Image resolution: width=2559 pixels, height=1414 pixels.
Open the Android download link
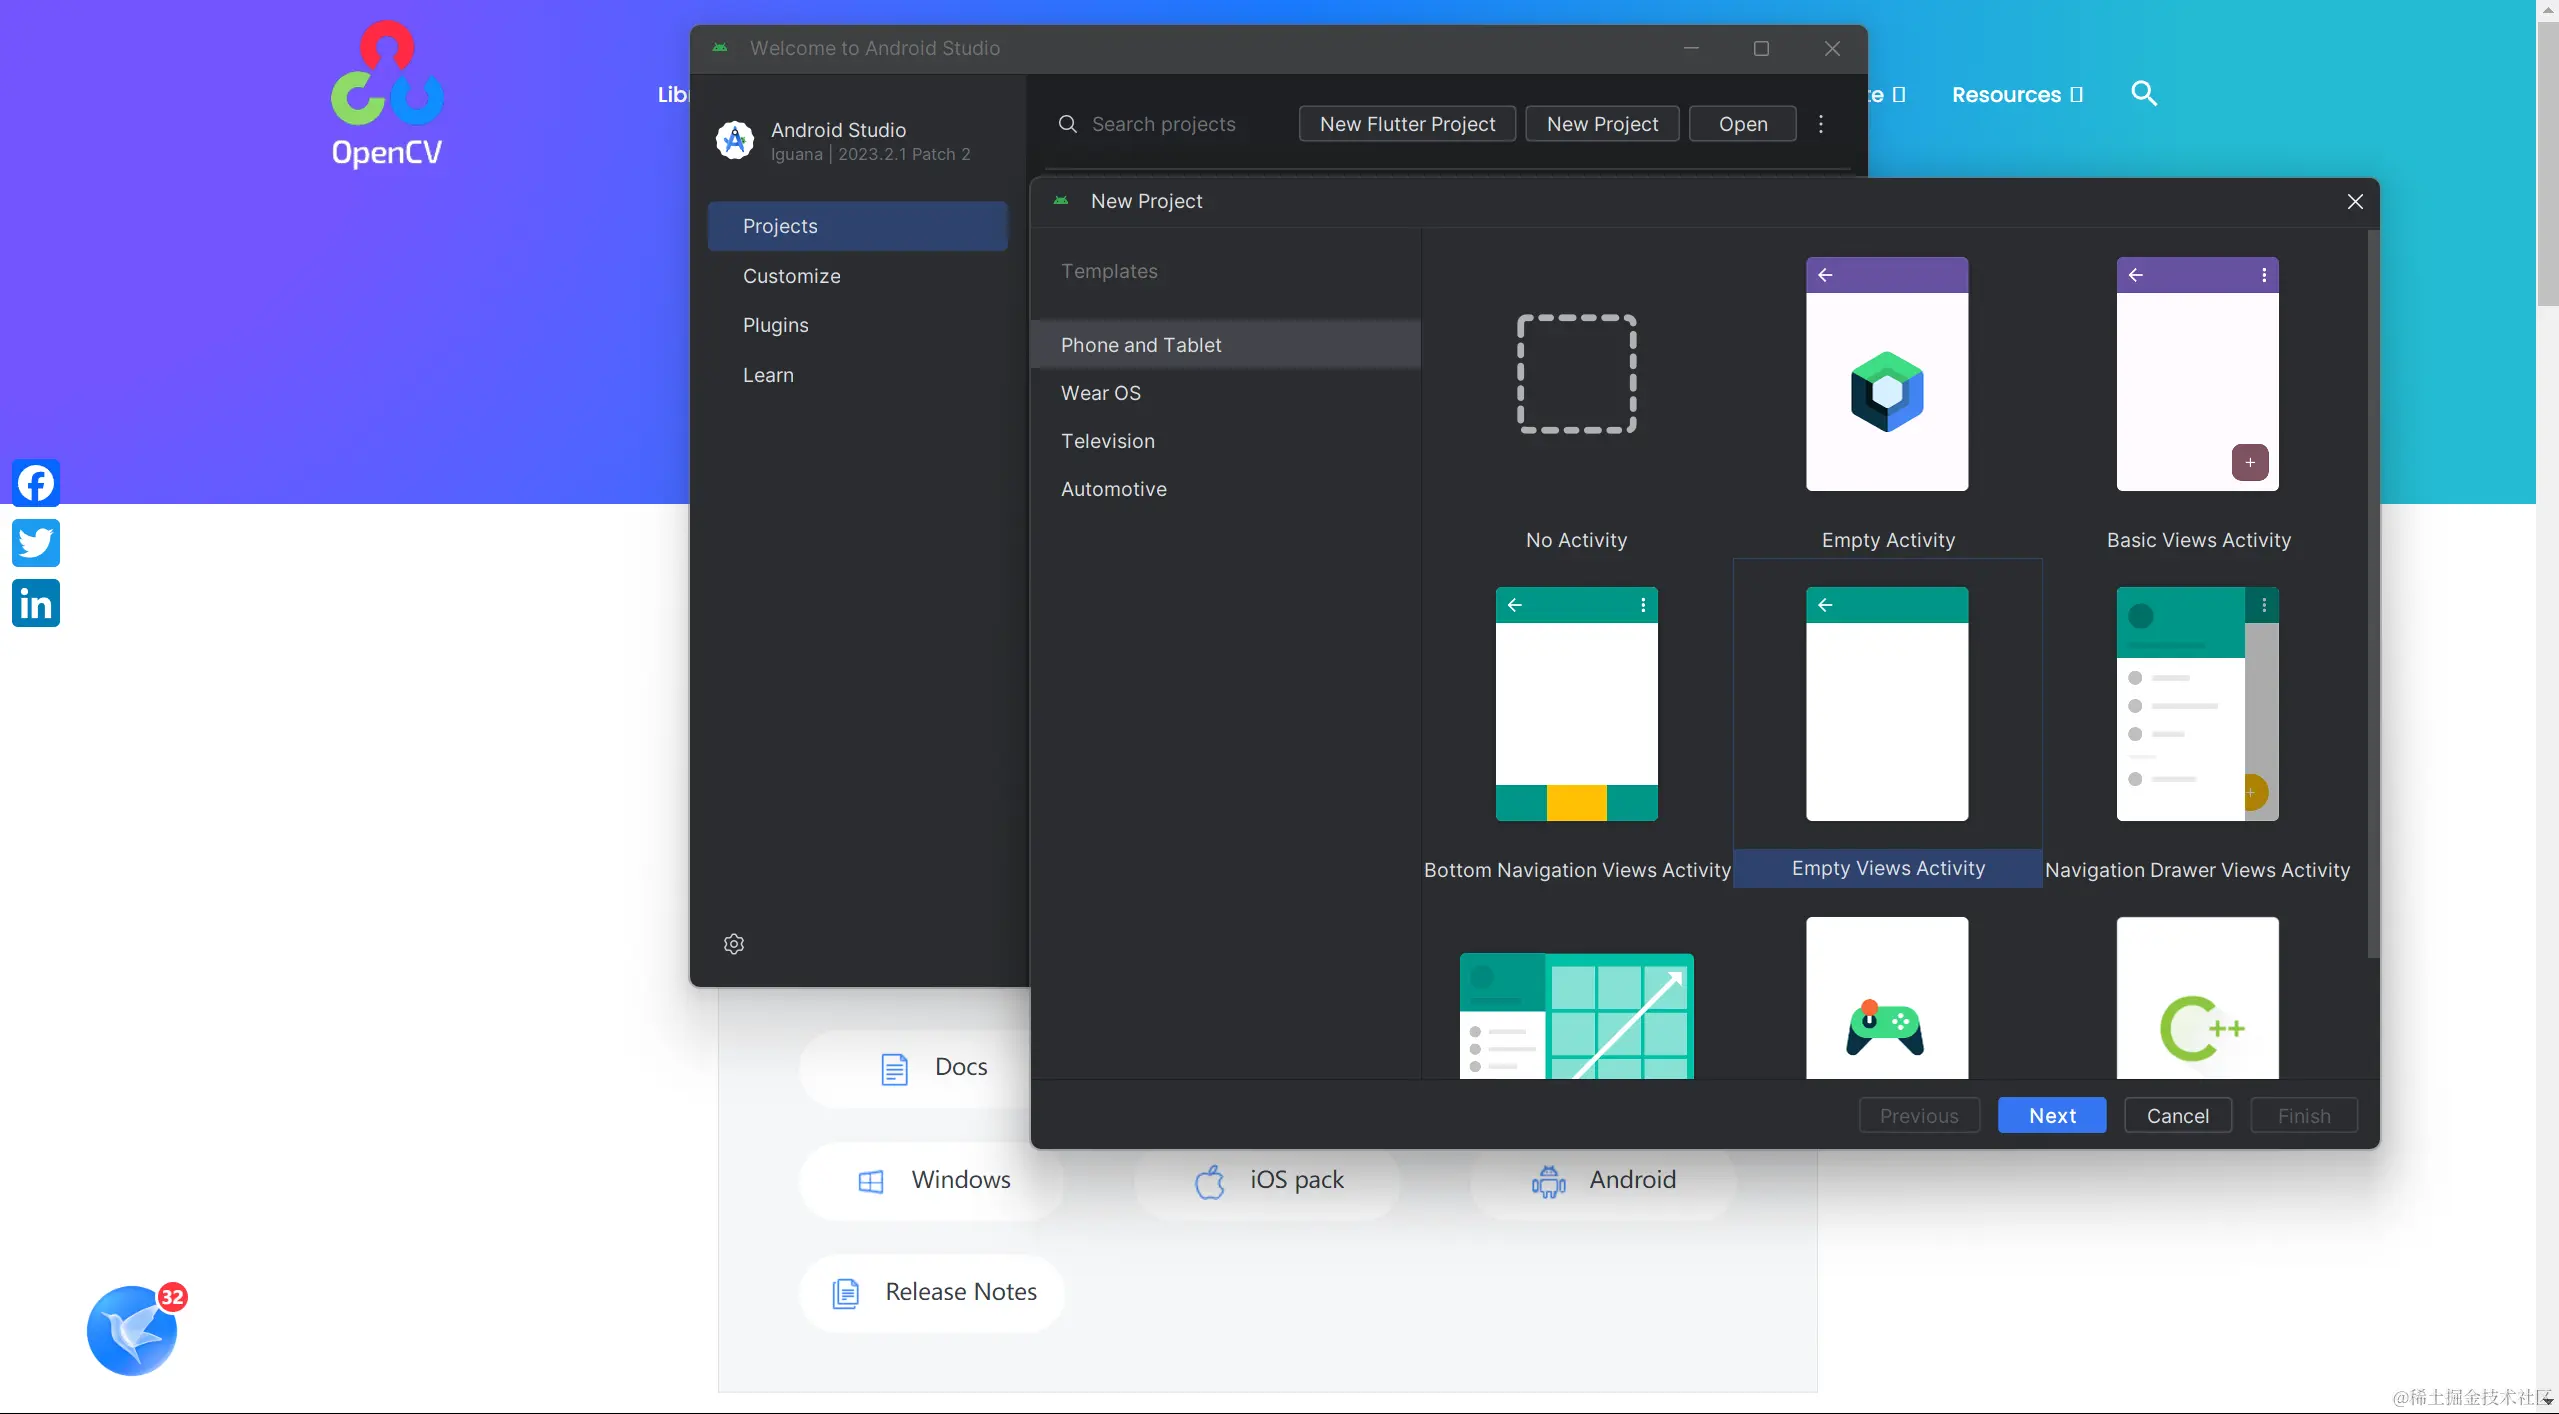coord(1603,1180)
